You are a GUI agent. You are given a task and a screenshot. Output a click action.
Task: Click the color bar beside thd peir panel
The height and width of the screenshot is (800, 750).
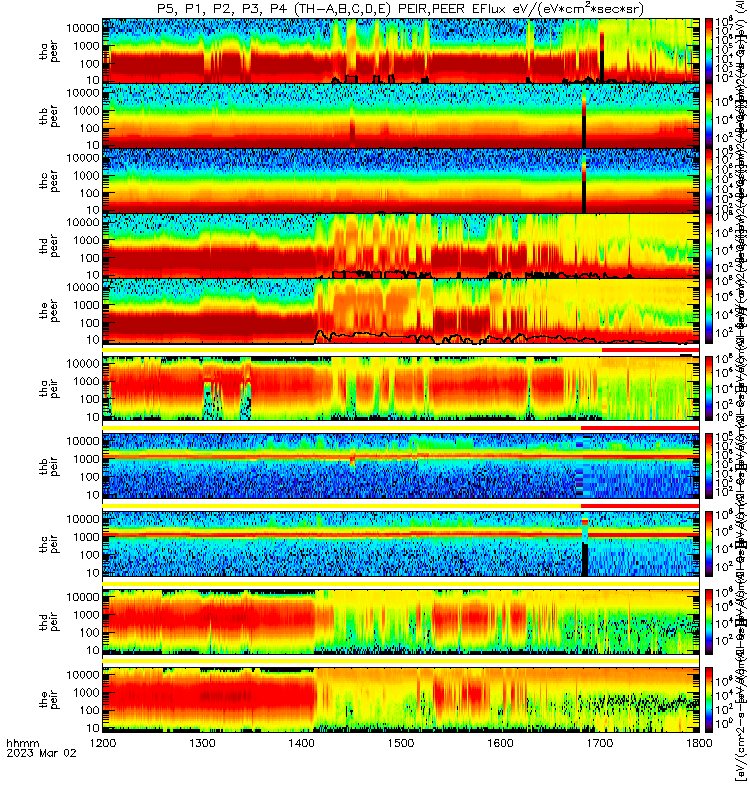(709, 621)
